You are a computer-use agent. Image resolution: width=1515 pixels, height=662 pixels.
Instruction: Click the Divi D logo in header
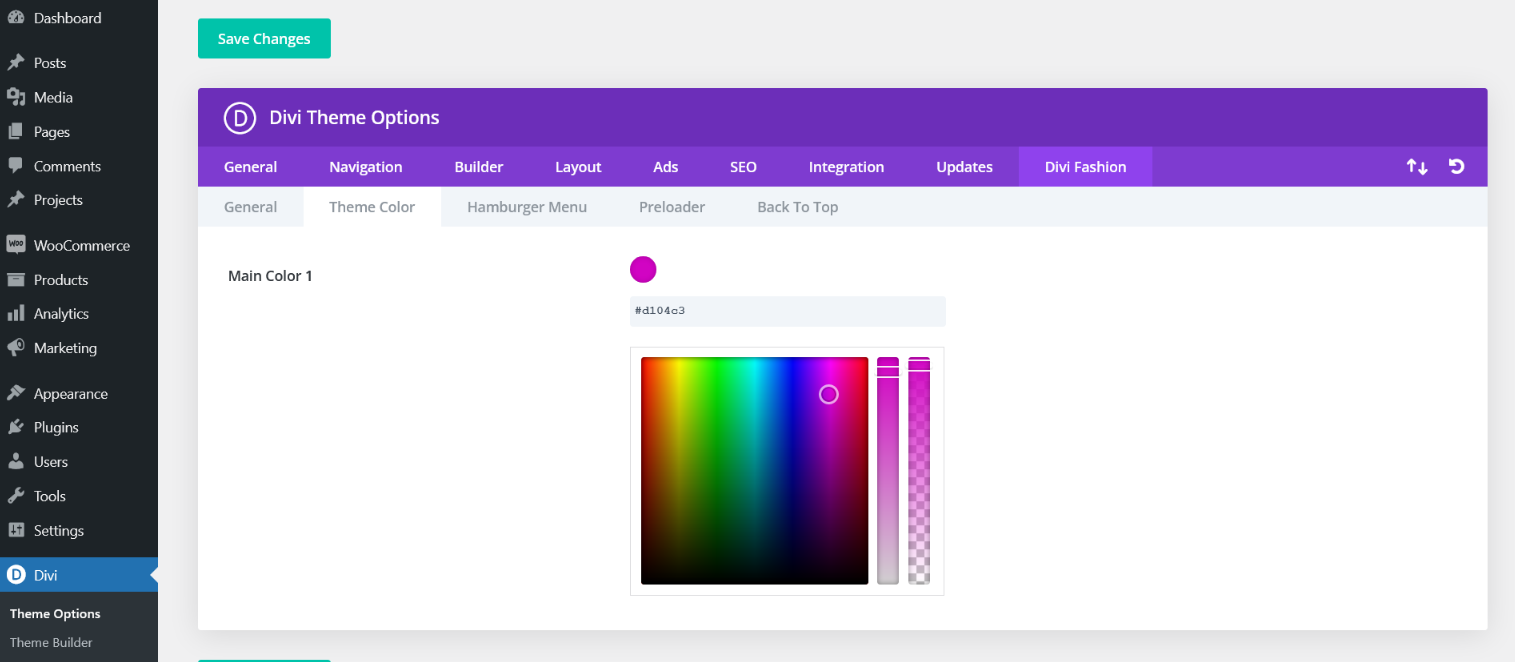(240, 118)
